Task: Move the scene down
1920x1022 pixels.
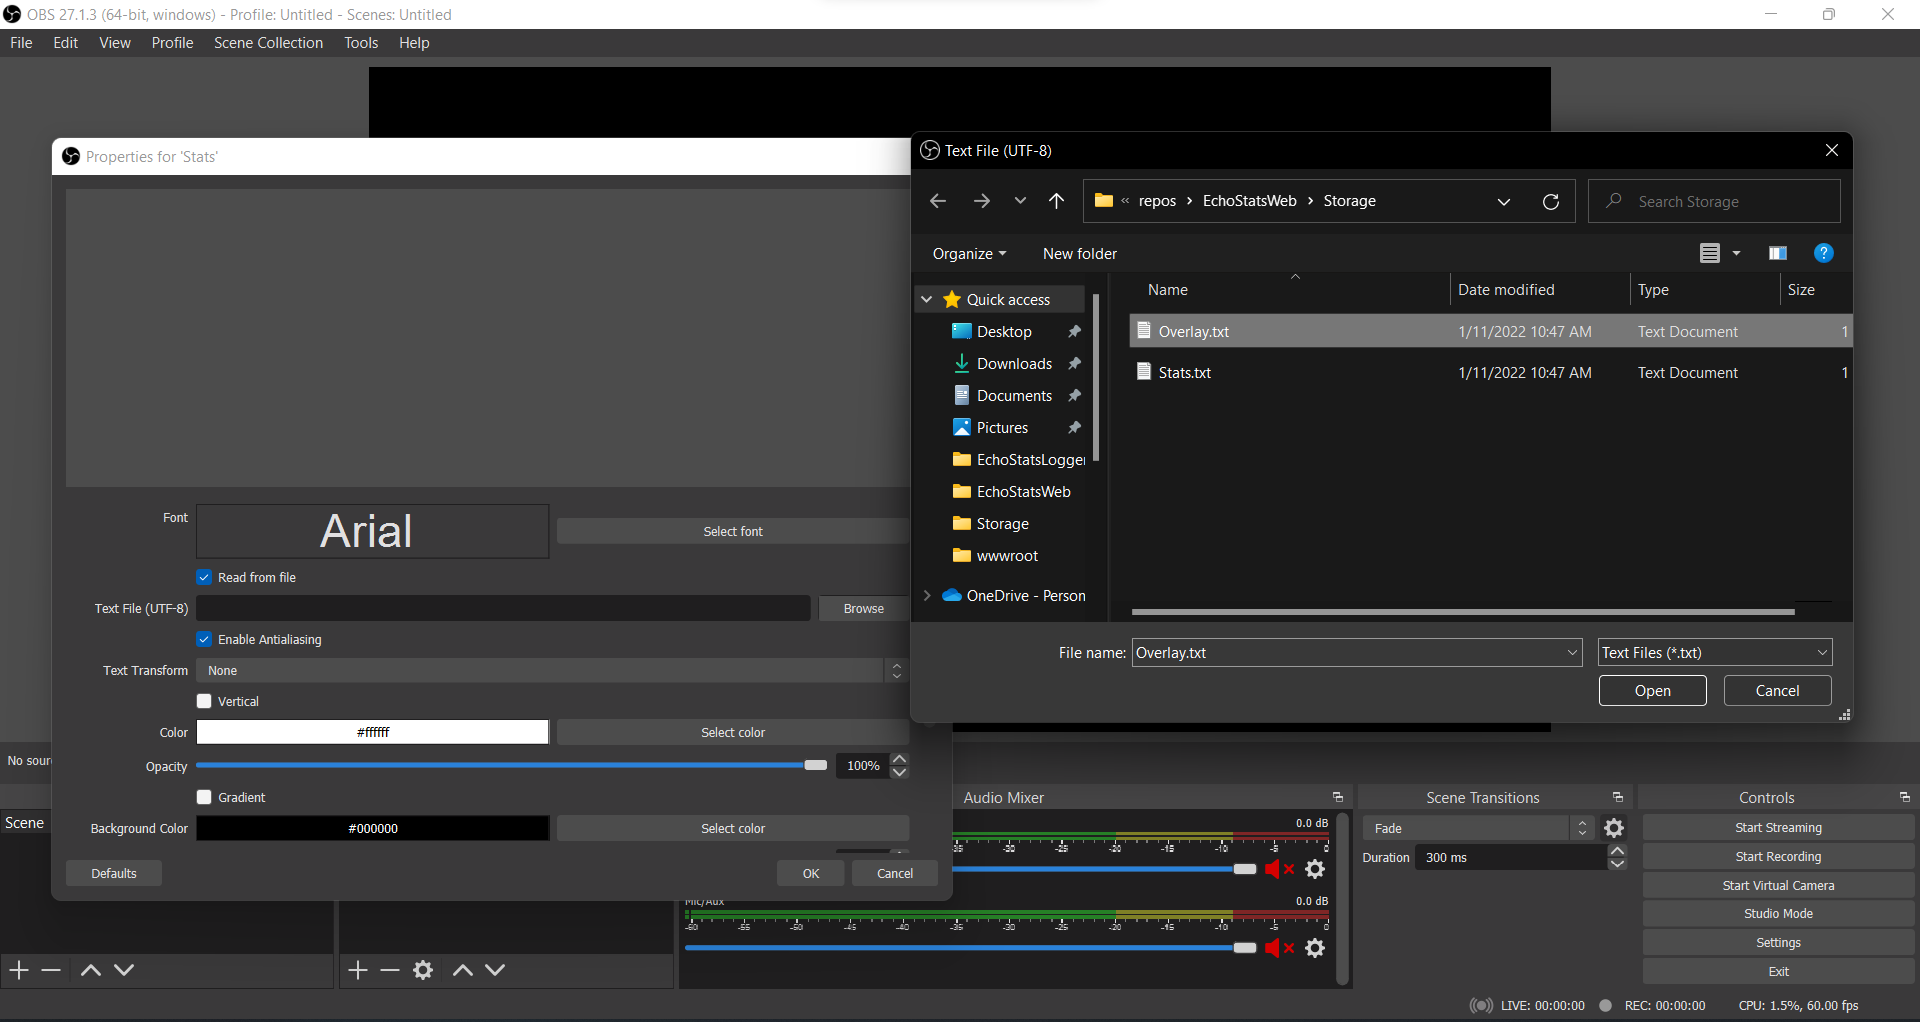Action: 124,970
